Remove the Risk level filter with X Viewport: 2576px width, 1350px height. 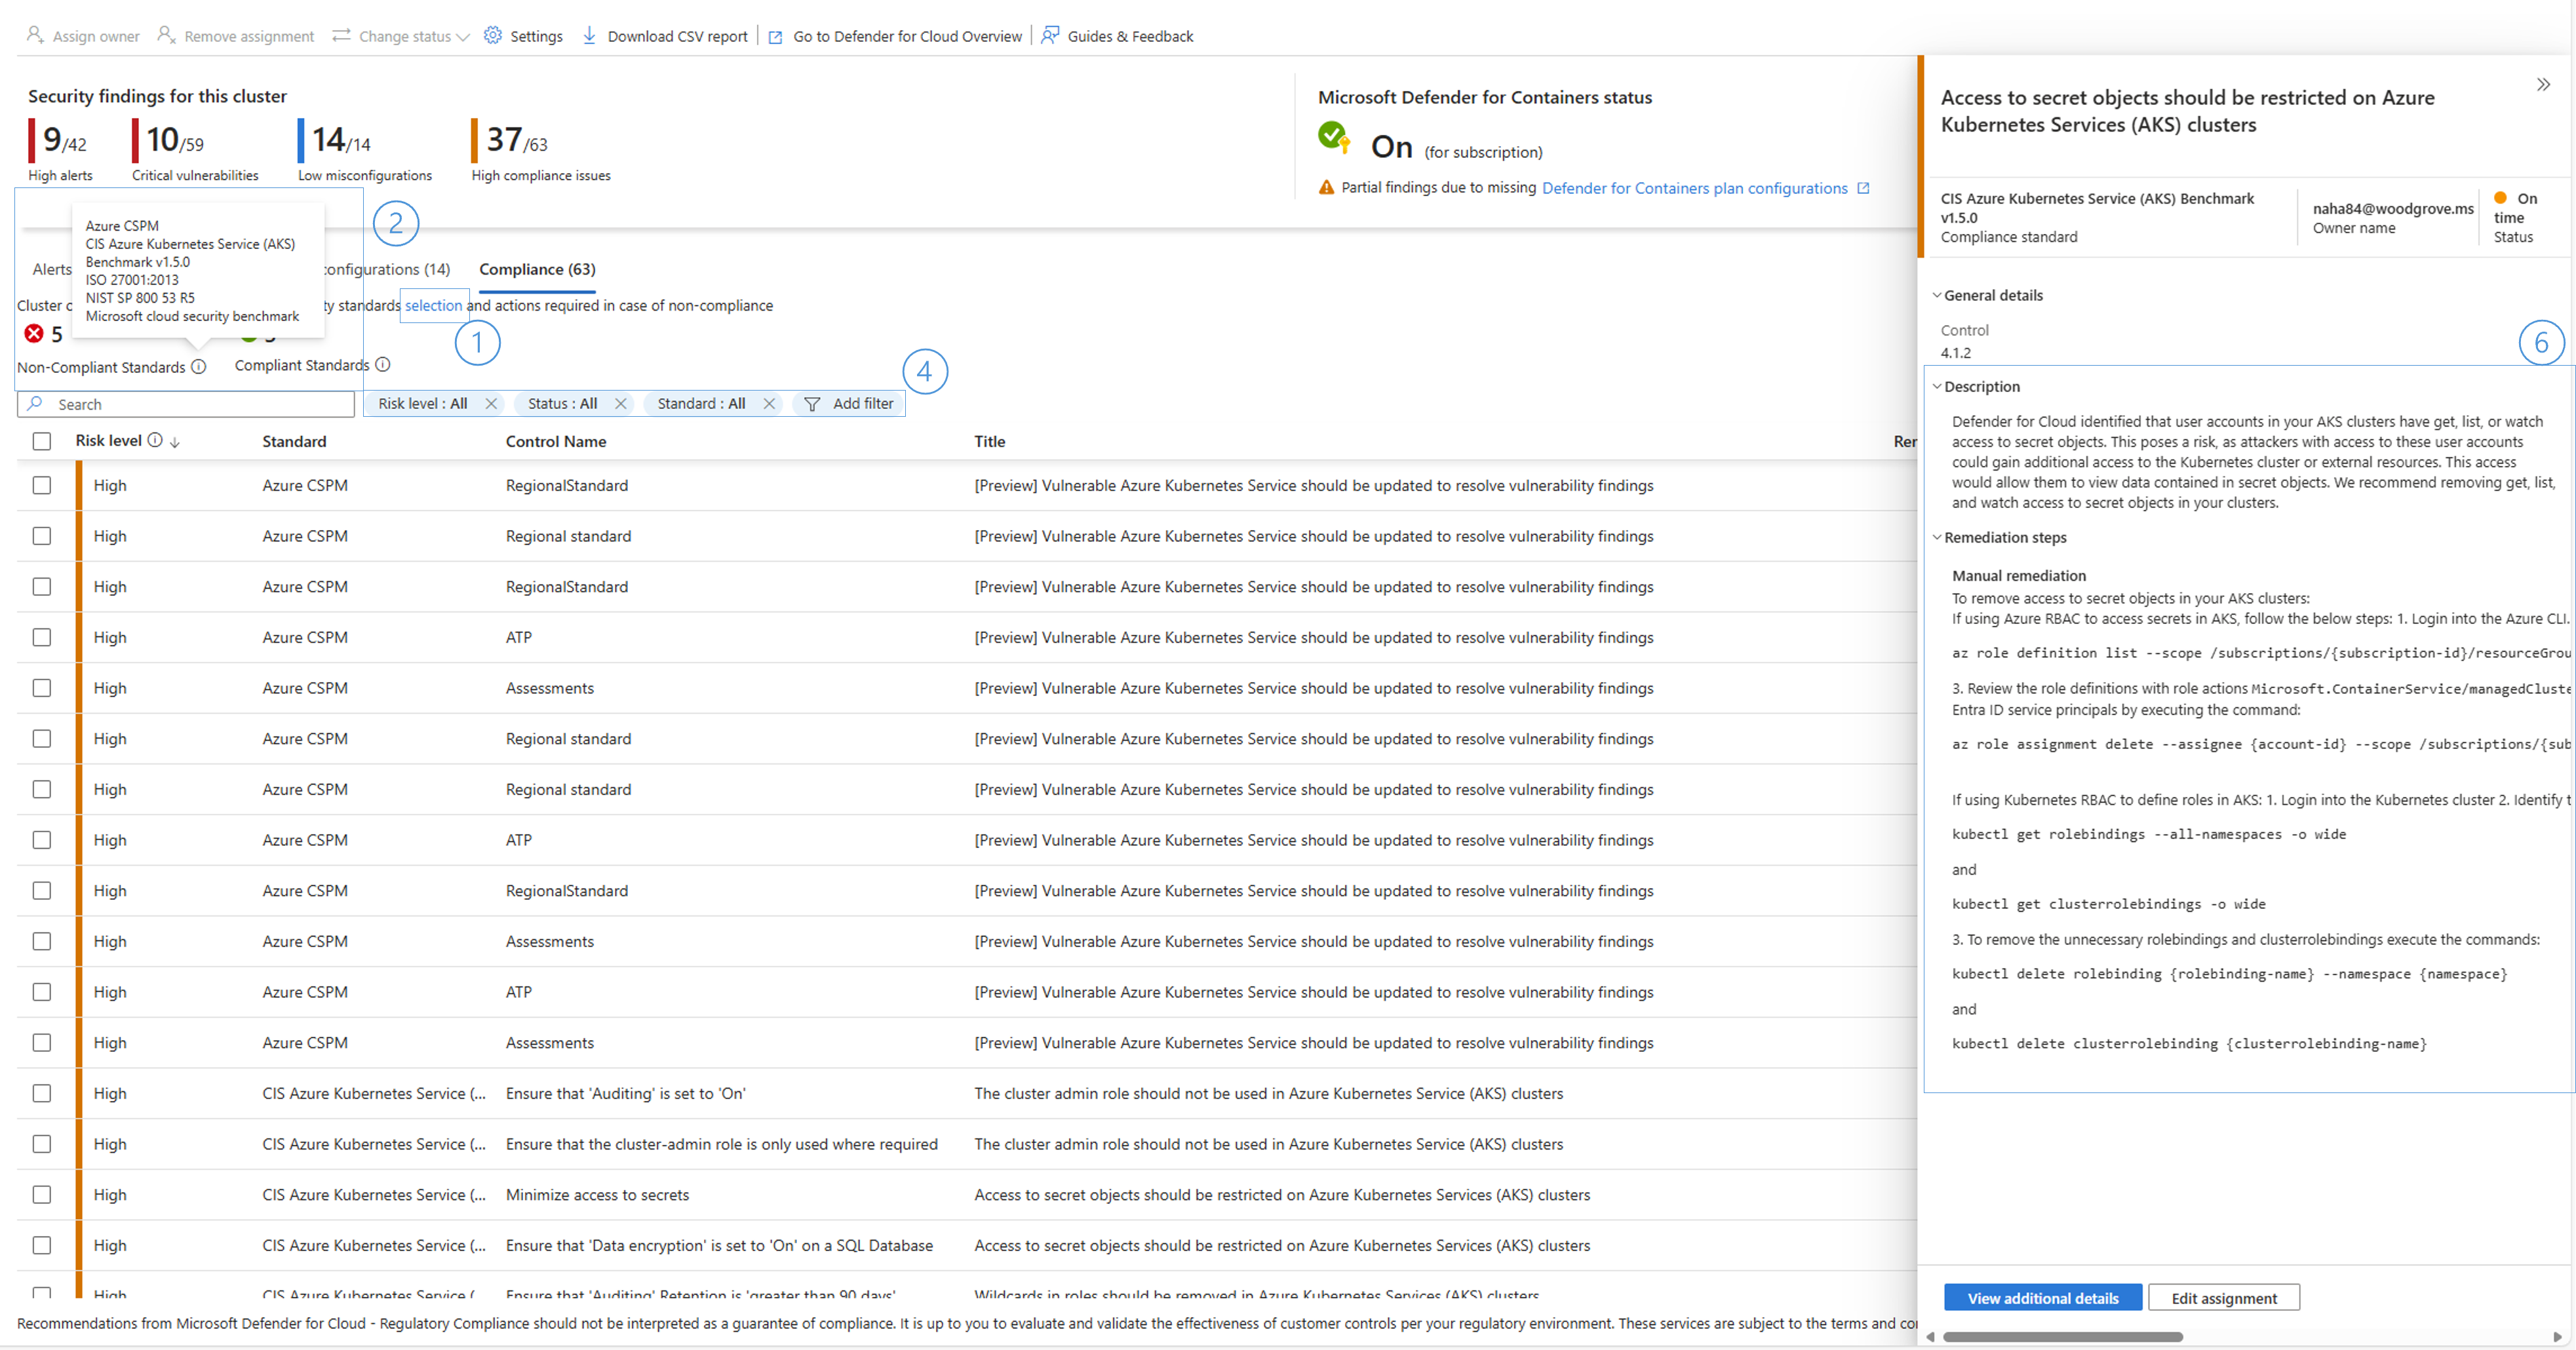pyautogui.click(x=491, y=404)
